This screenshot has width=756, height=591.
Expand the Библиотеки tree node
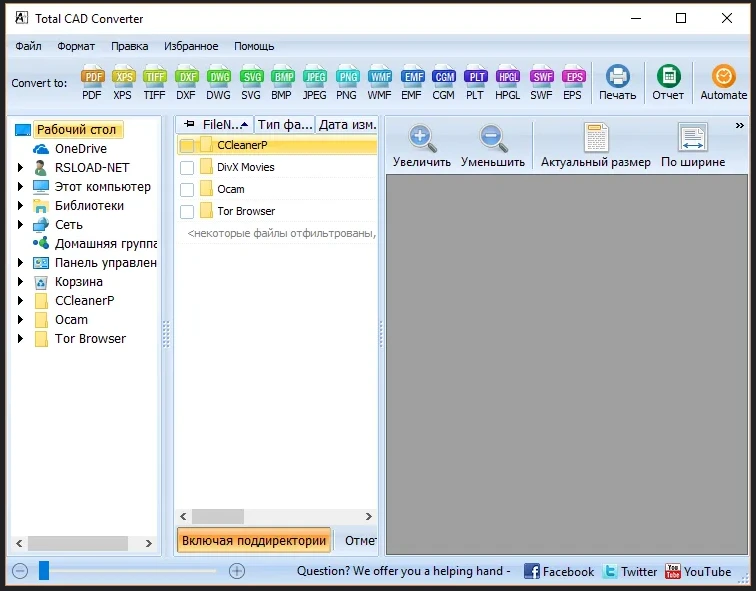pyautogui.click(x=20, y=206)
